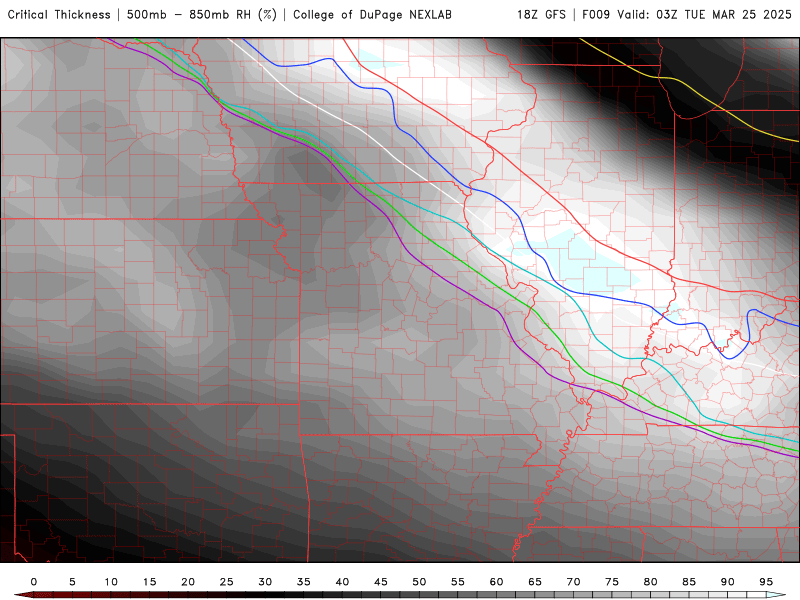The image size is (800, 600).
Task: Select the colorbar label "70"
Action: pyautogui.click(x=573, y=582)
